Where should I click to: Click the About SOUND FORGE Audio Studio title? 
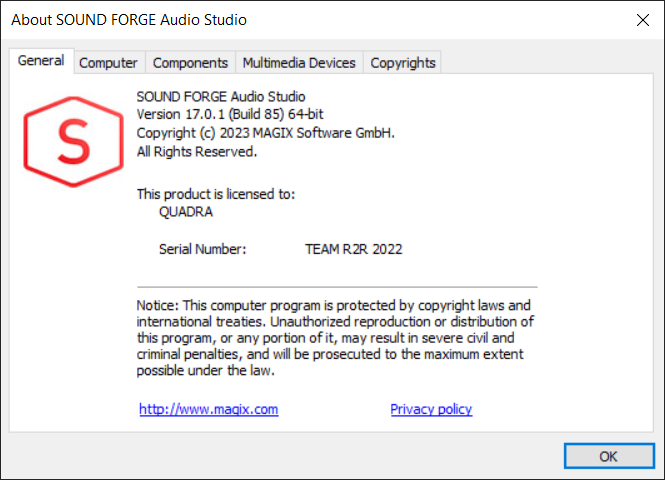[129, 20]
